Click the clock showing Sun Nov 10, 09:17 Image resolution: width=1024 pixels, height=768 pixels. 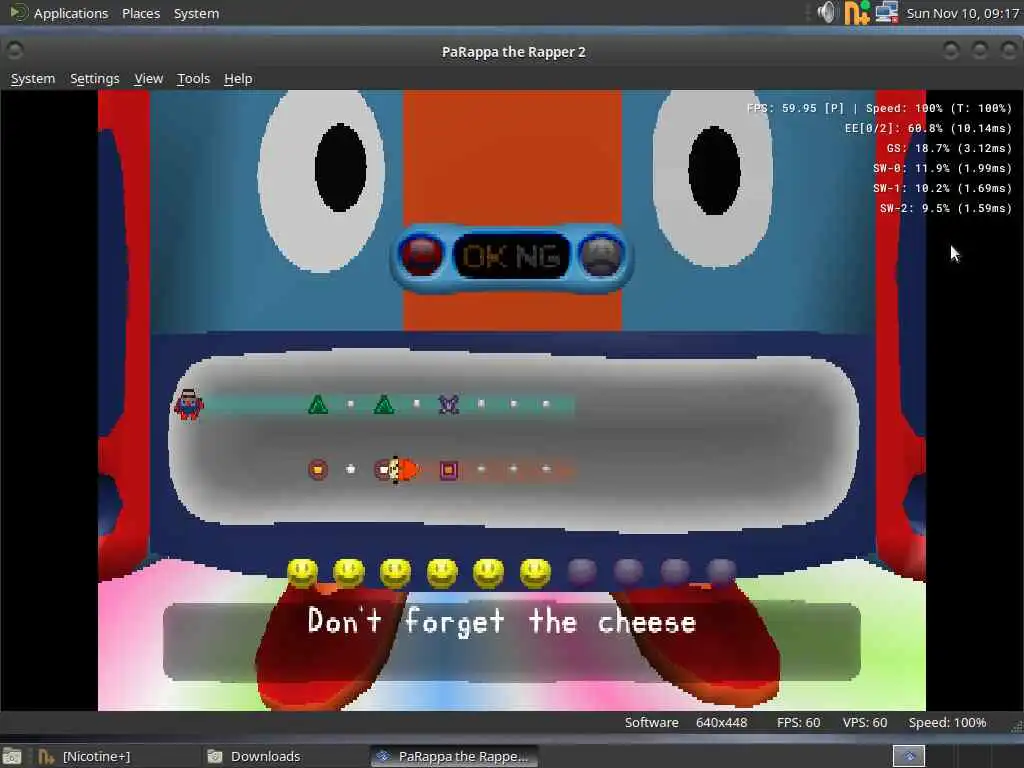pyautogui.click(x=963, y=13)
